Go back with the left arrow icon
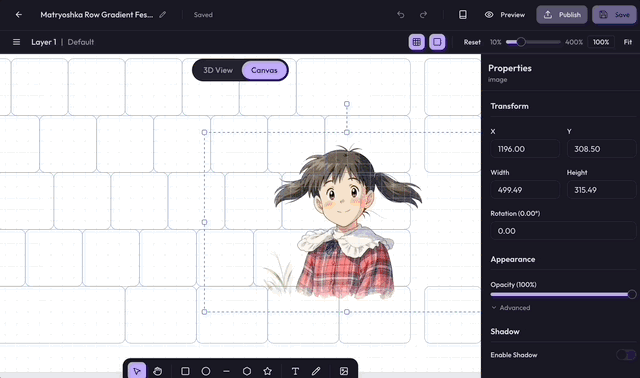Image resolution: width=640 pixels, height=378 pixels. click(x=19, y=15)
